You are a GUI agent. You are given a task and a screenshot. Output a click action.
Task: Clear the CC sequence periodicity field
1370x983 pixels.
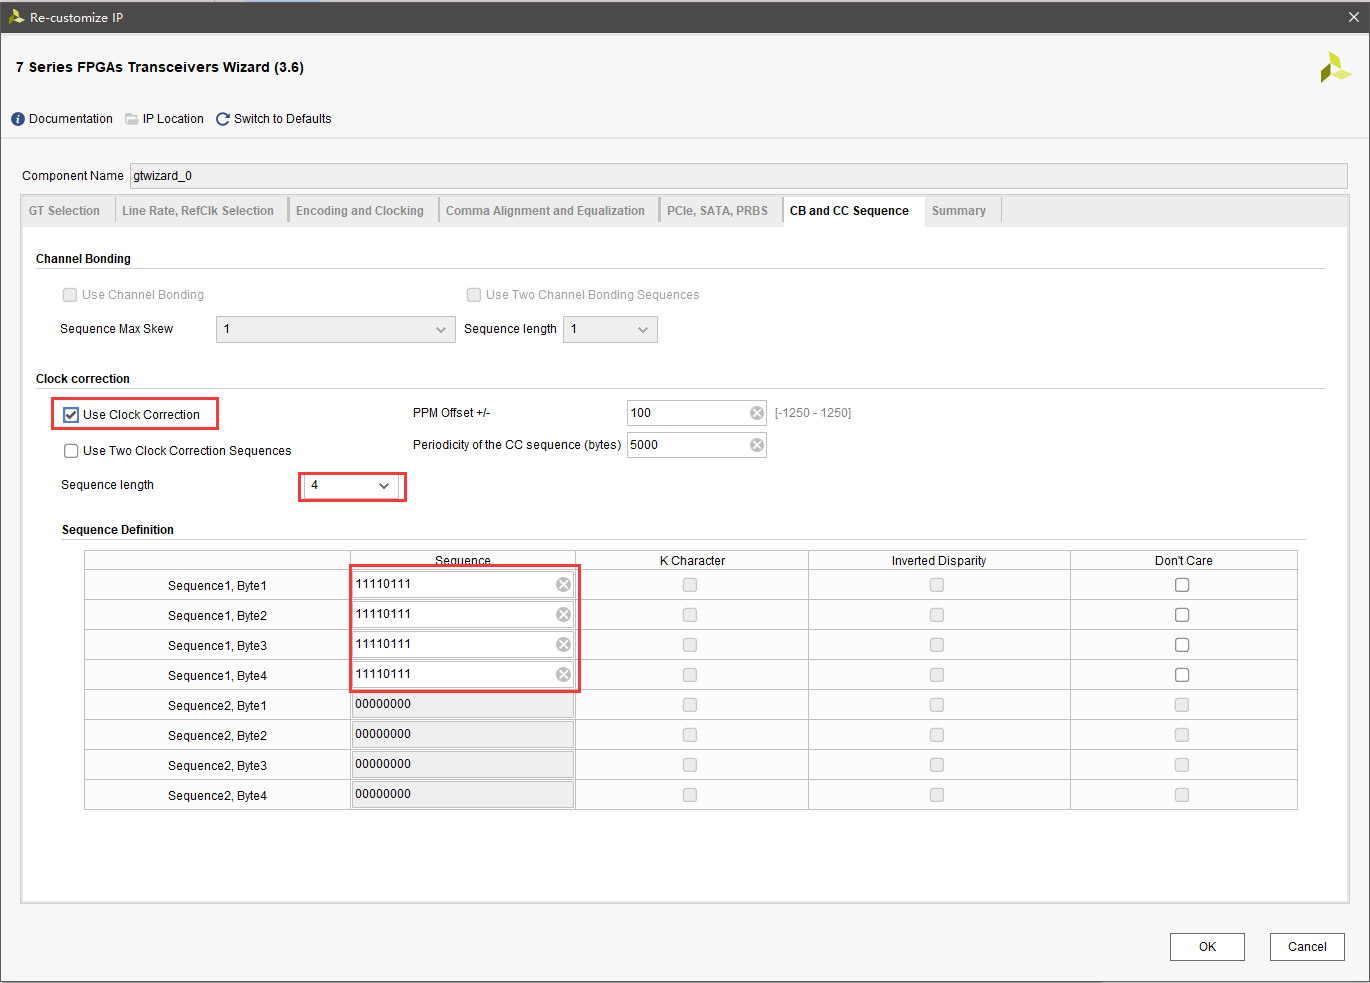click(757, 445)
